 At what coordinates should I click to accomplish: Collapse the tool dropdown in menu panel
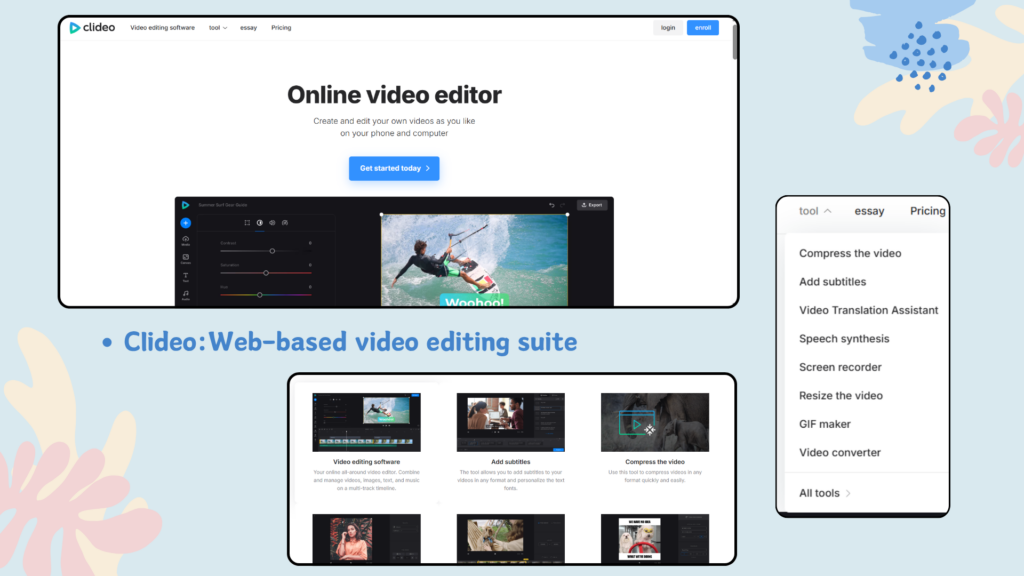(815, 211)
